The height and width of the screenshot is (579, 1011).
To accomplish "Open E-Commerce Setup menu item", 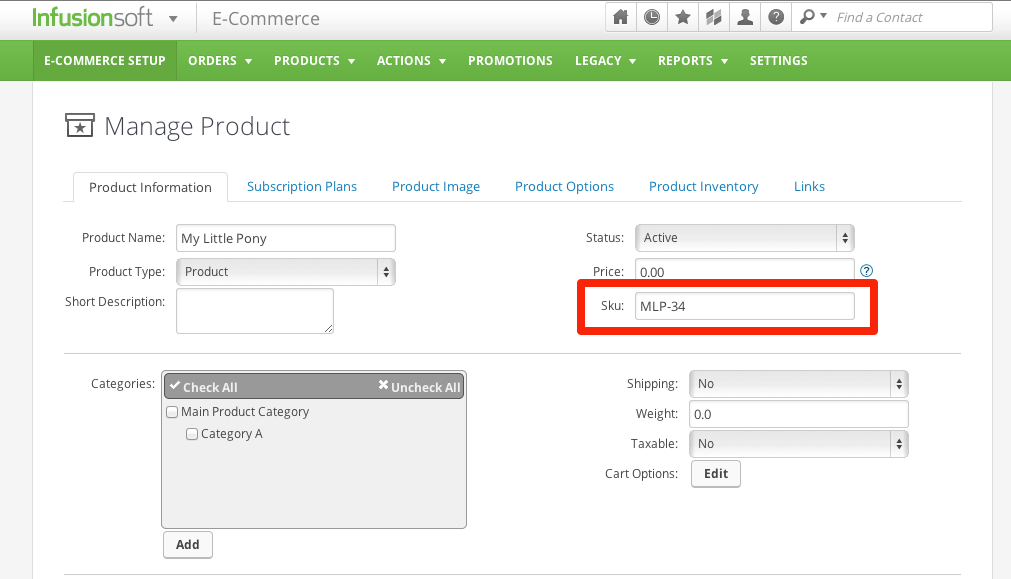I will click(105, 61).
